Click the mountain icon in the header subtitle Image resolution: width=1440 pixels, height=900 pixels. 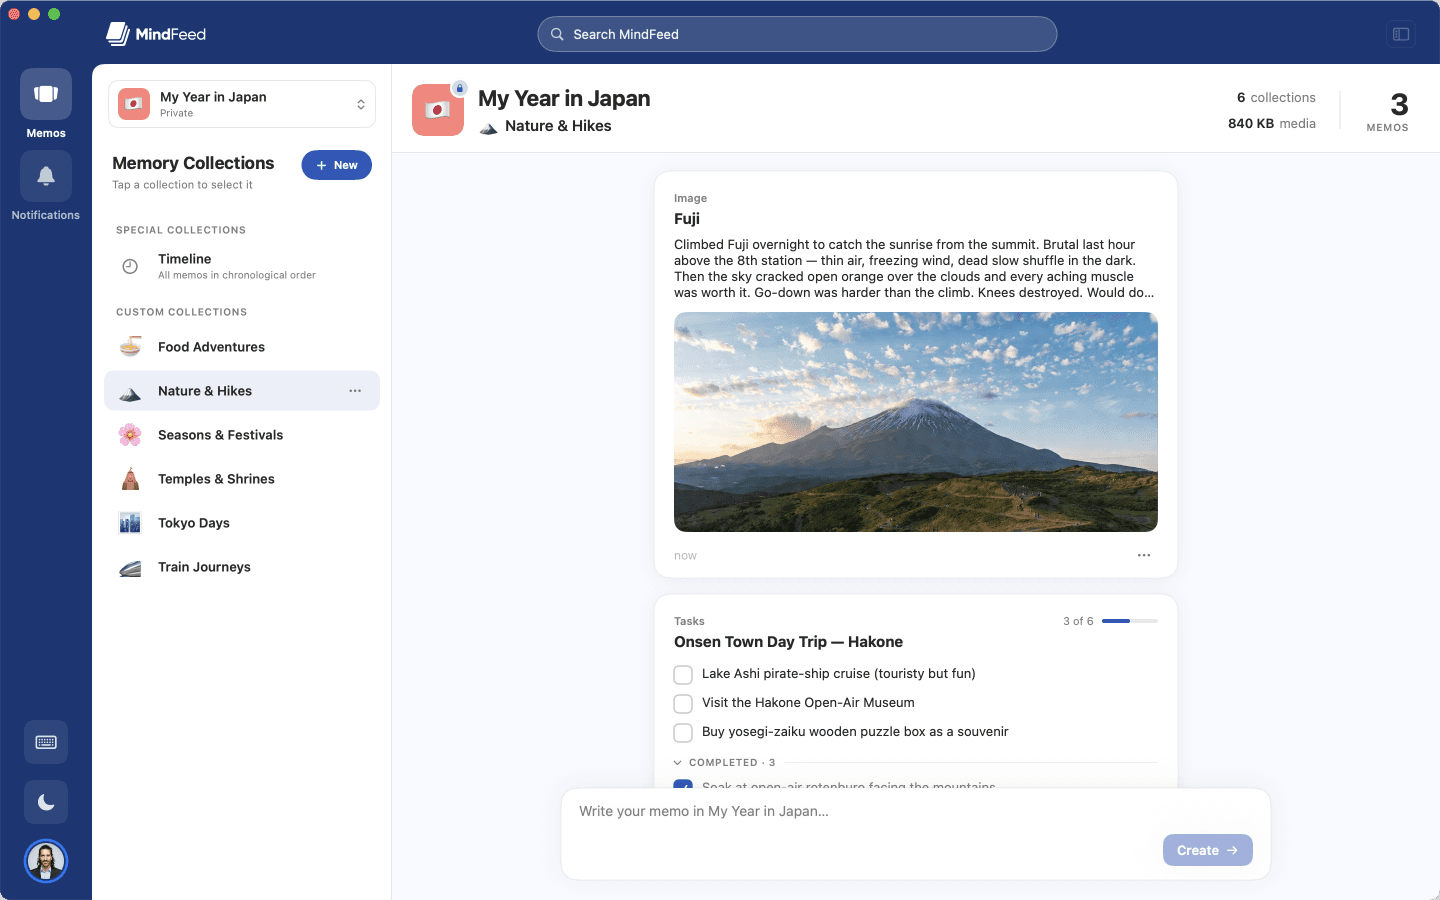489,127
